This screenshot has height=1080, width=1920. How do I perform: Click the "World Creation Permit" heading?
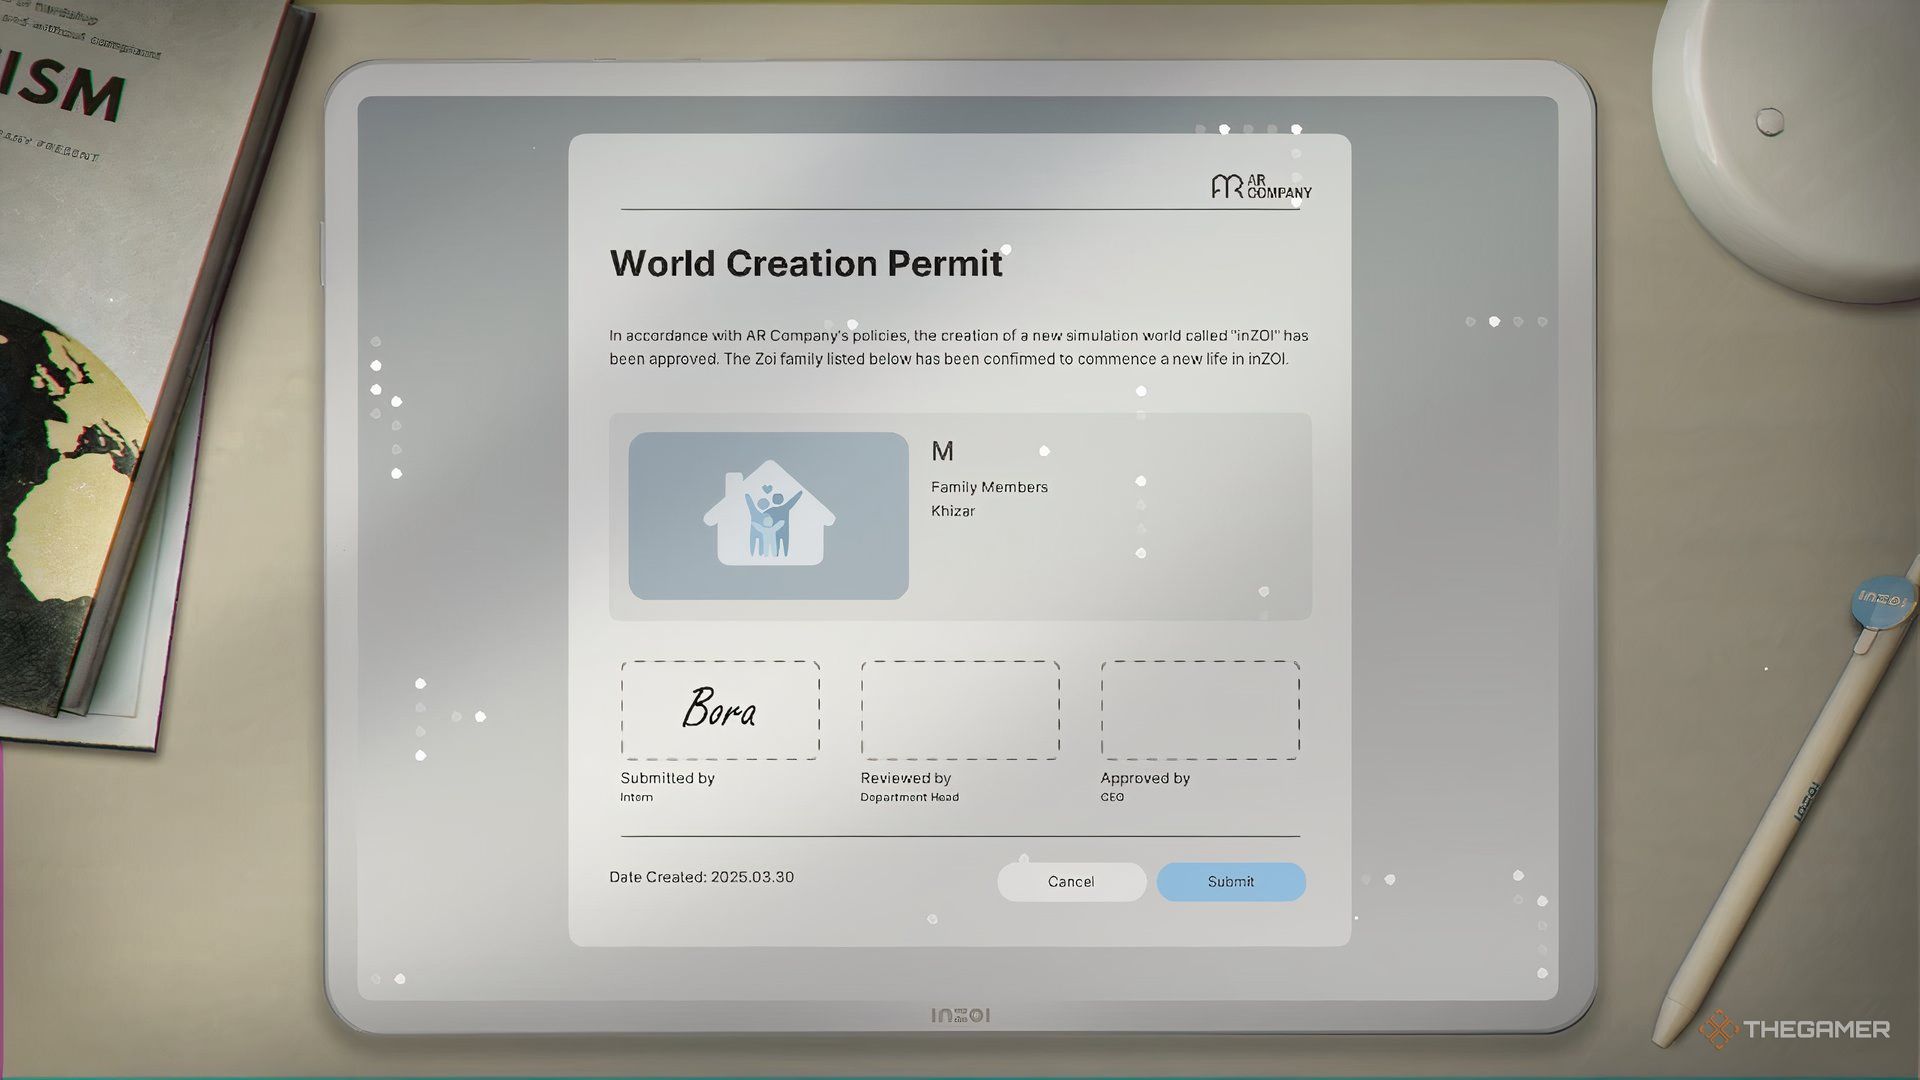pyautogui.click(x=806, y=263)
